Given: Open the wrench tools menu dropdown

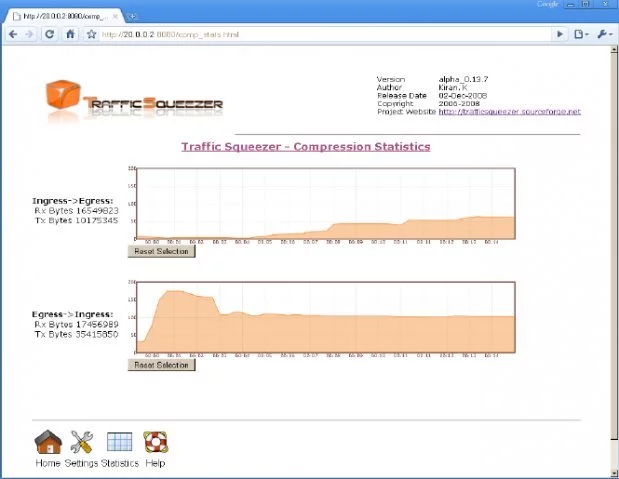Looking at the screenshot, I should 604,34.
